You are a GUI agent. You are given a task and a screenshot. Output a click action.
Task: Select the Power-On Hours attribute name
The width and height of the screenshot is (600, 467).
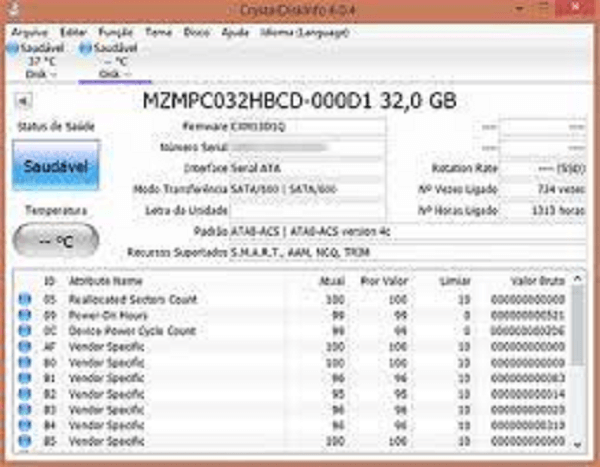(x=108, y=315)
